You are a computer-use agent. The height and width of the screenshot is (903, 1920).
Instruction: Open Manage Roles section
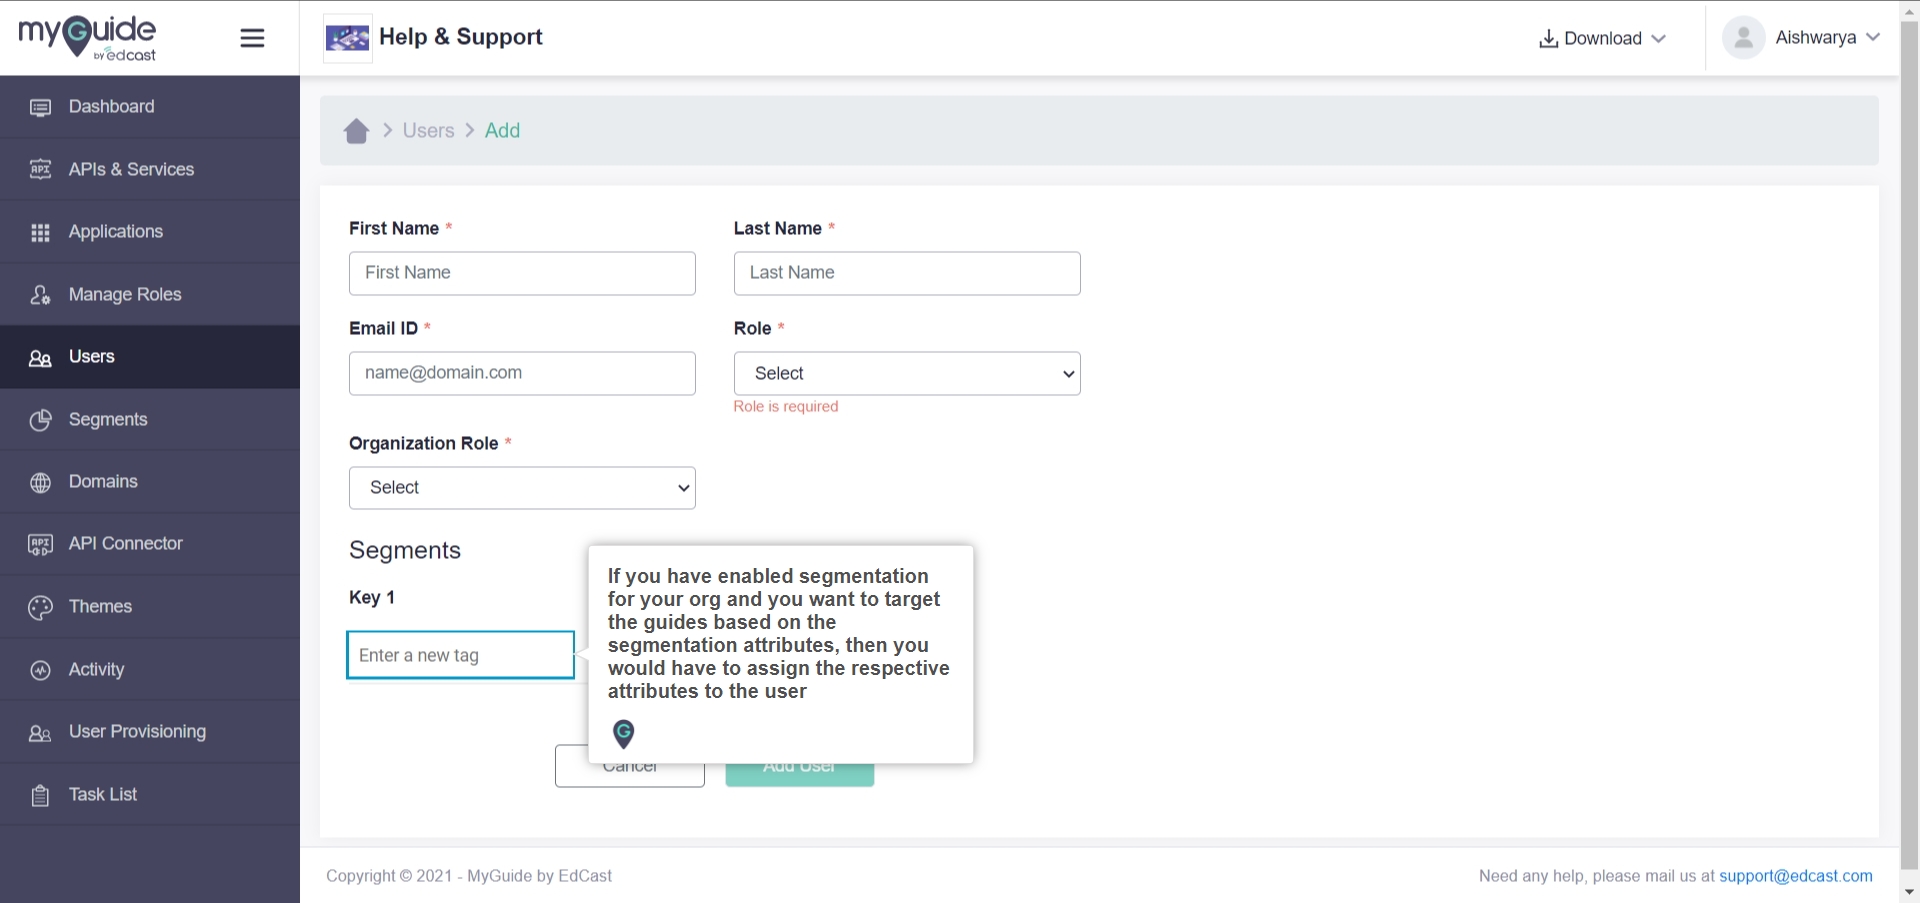click(150, 295)
